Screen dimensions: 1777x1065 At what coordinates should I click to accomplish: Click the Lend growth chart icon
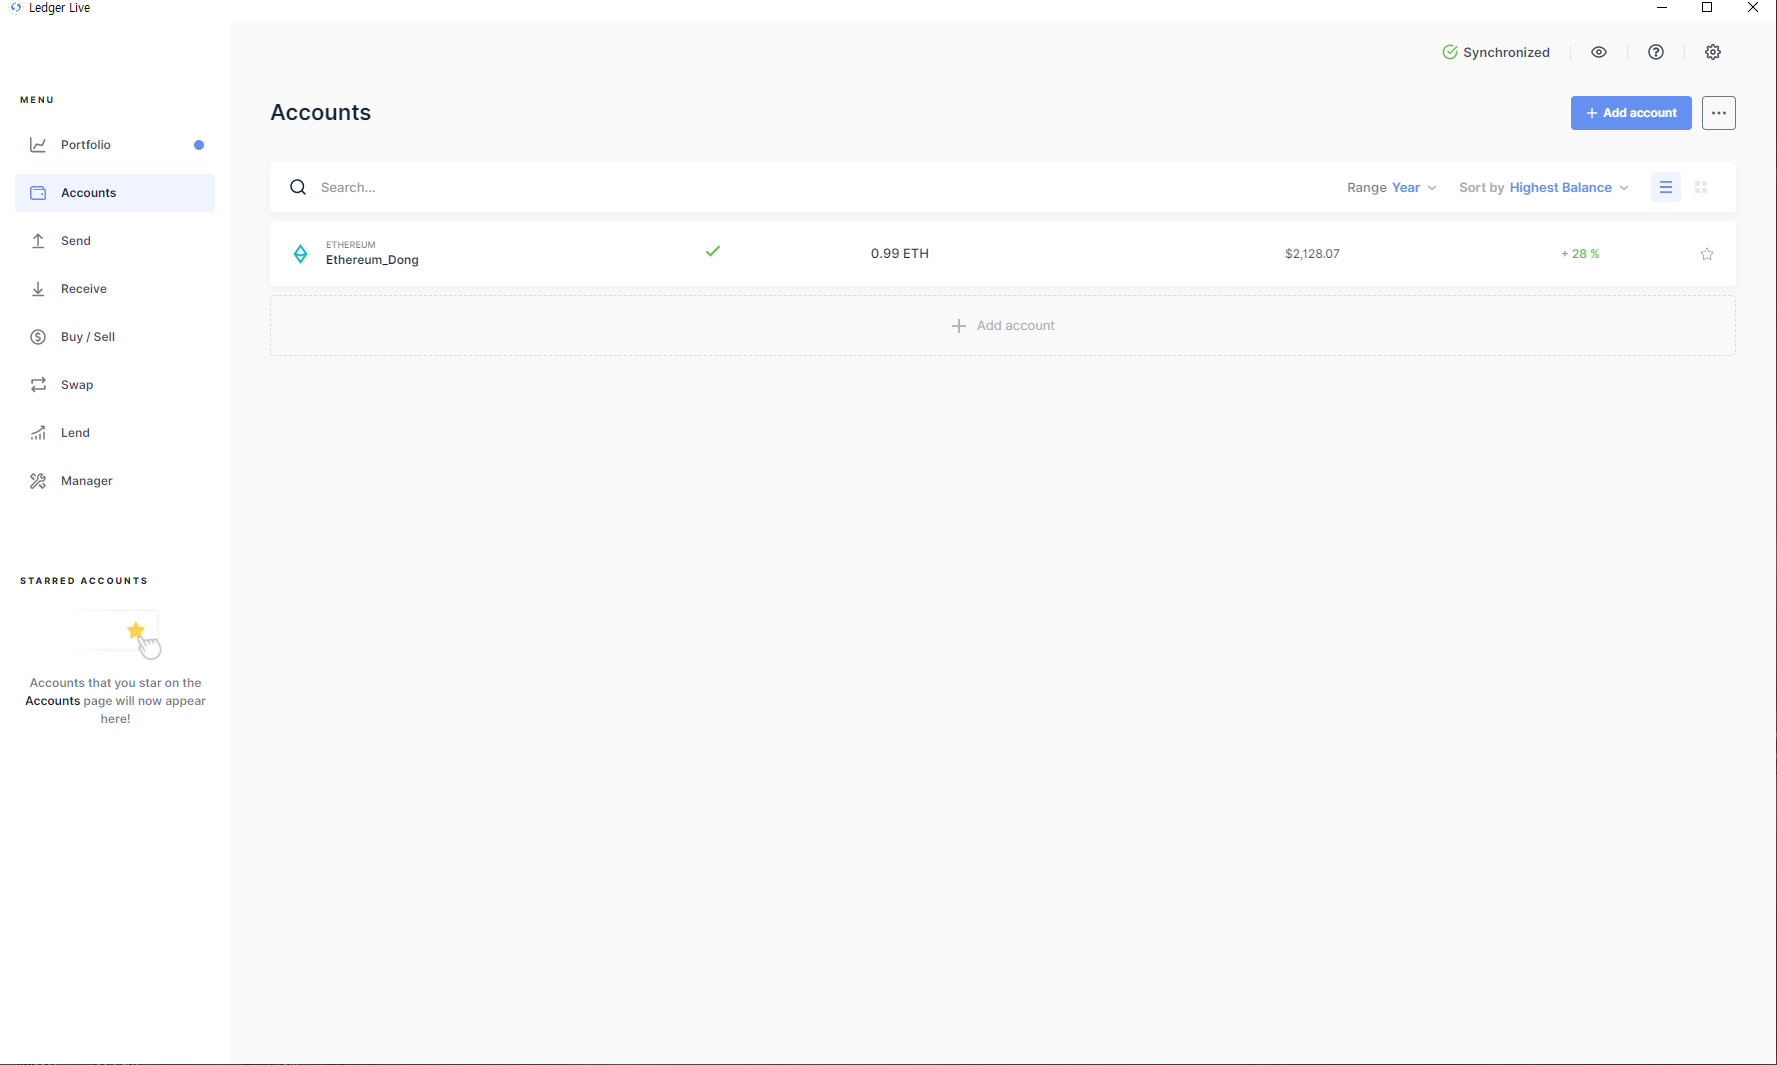pyautogui.click(x=38, y=433)
